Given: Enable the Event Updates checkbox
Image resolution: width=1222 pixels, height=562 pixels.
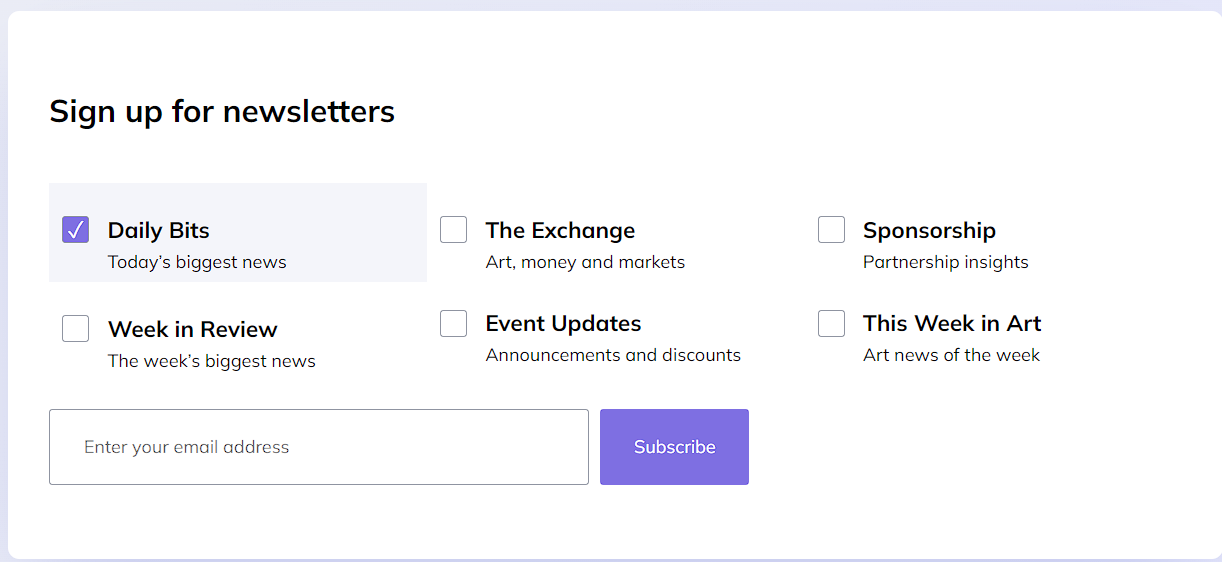Looking at the screenshot, I should pos(453,323).
